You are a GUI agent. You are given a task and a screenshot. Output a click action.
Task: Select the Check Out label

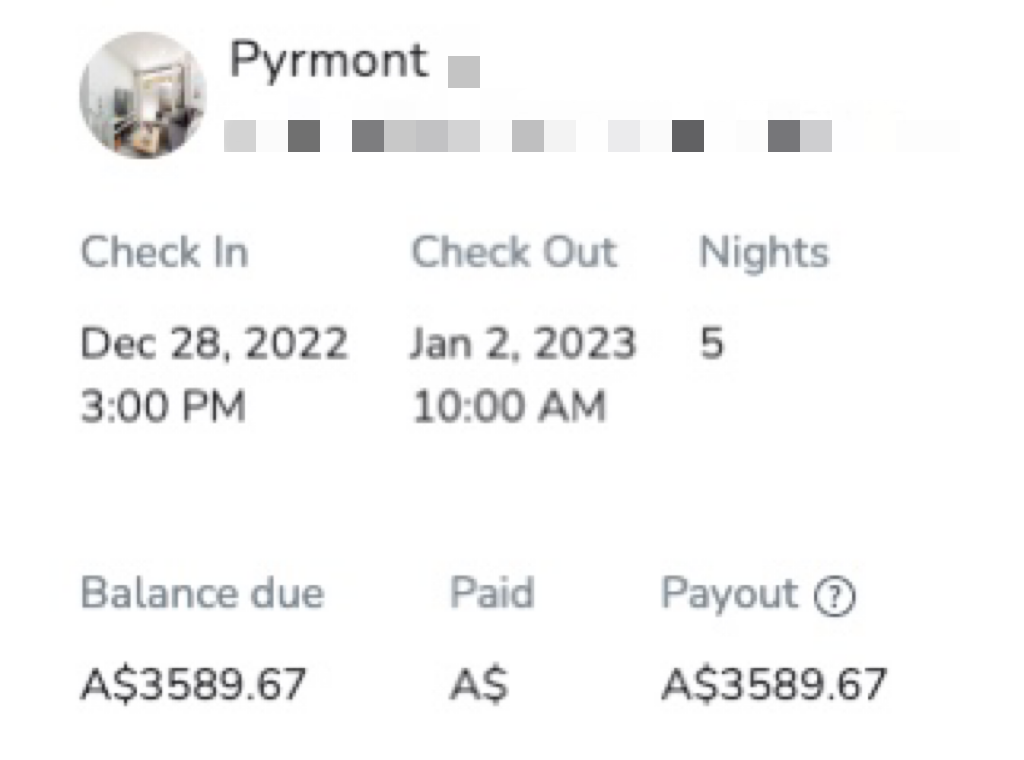click(x=514, y=252)
